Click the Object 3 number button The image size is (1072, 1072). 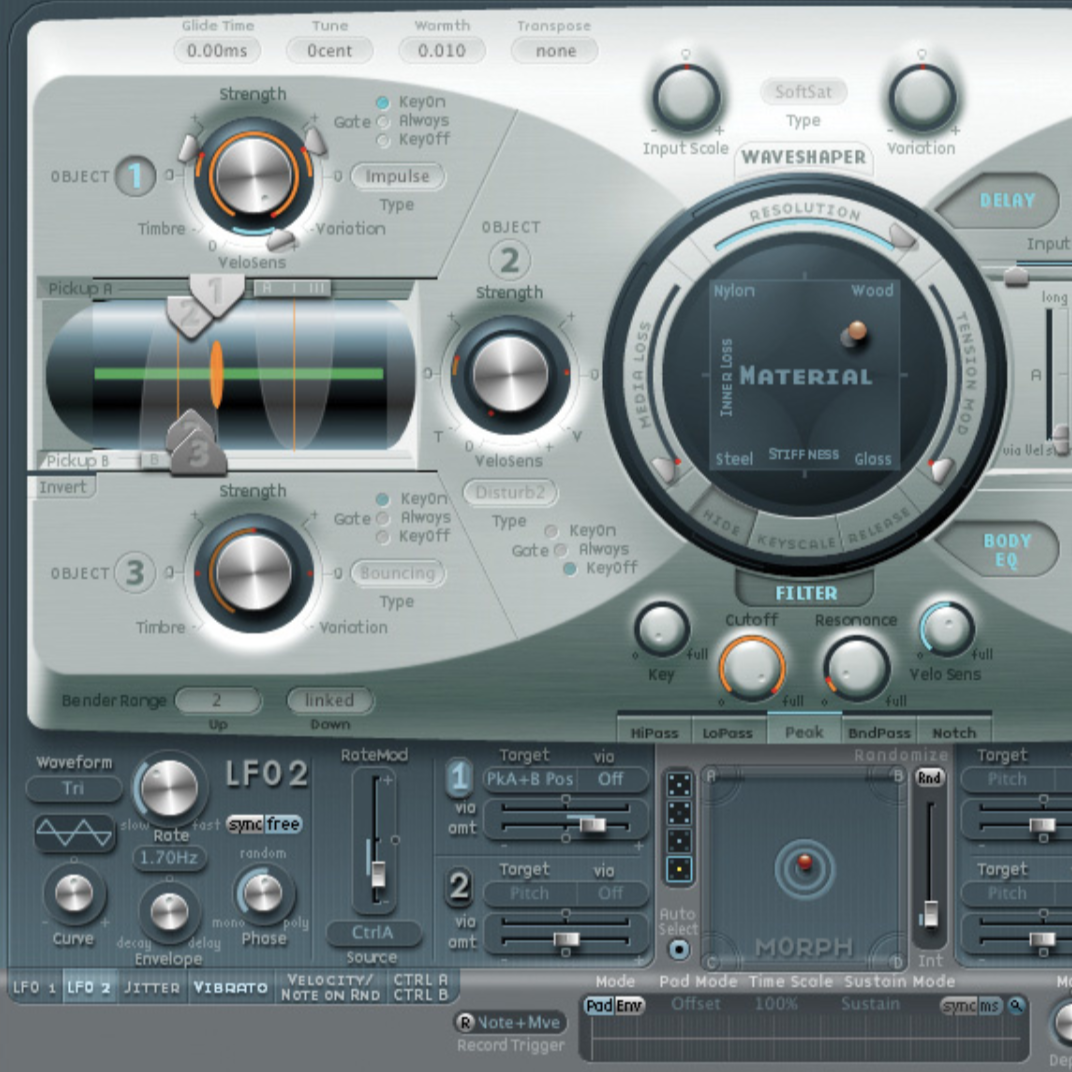click(x=135, y=574)
